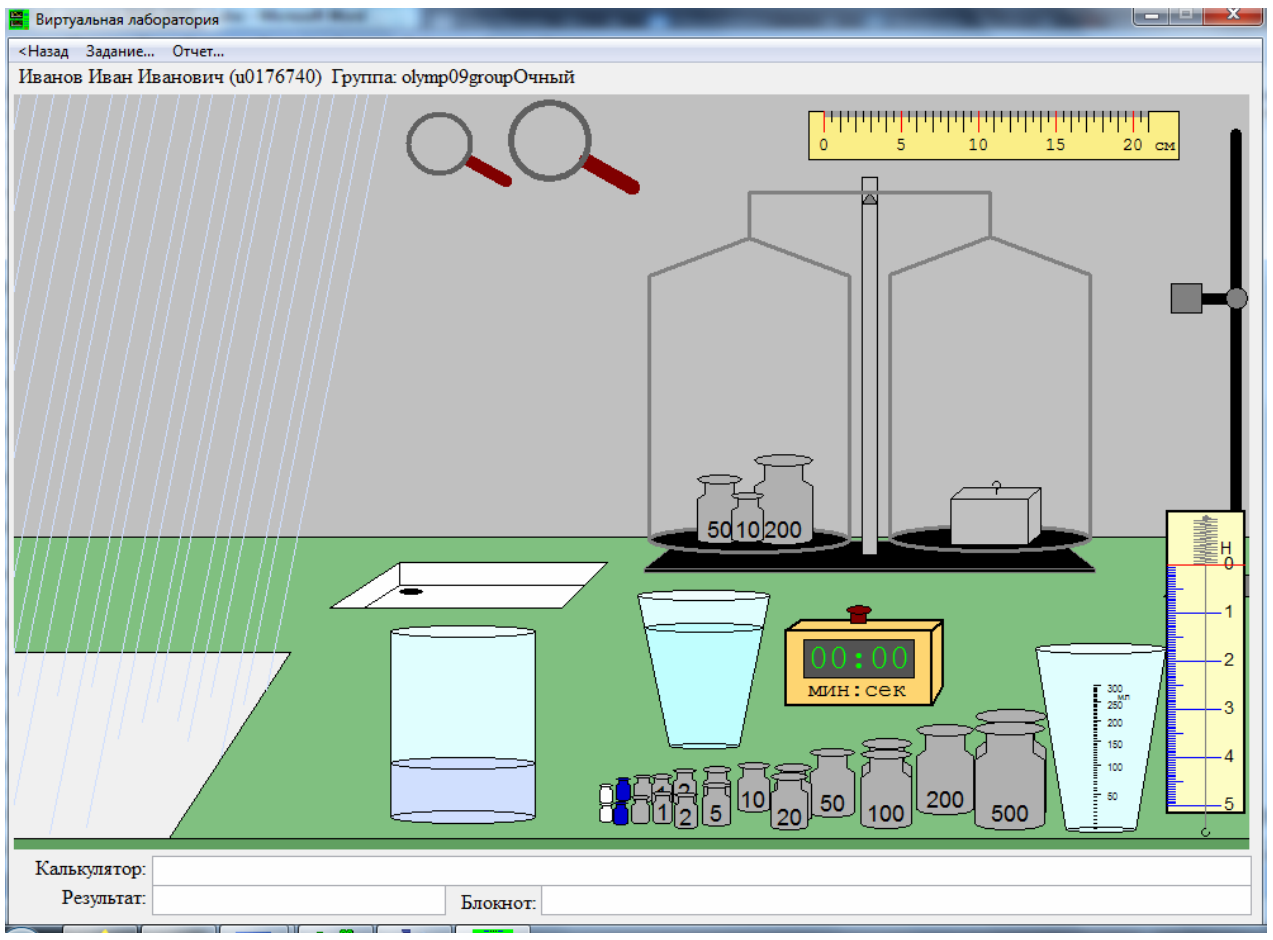The width and height of the screenshot is (1273, 940).
Task: Go back with <Назад
Action: click(43, 51)
